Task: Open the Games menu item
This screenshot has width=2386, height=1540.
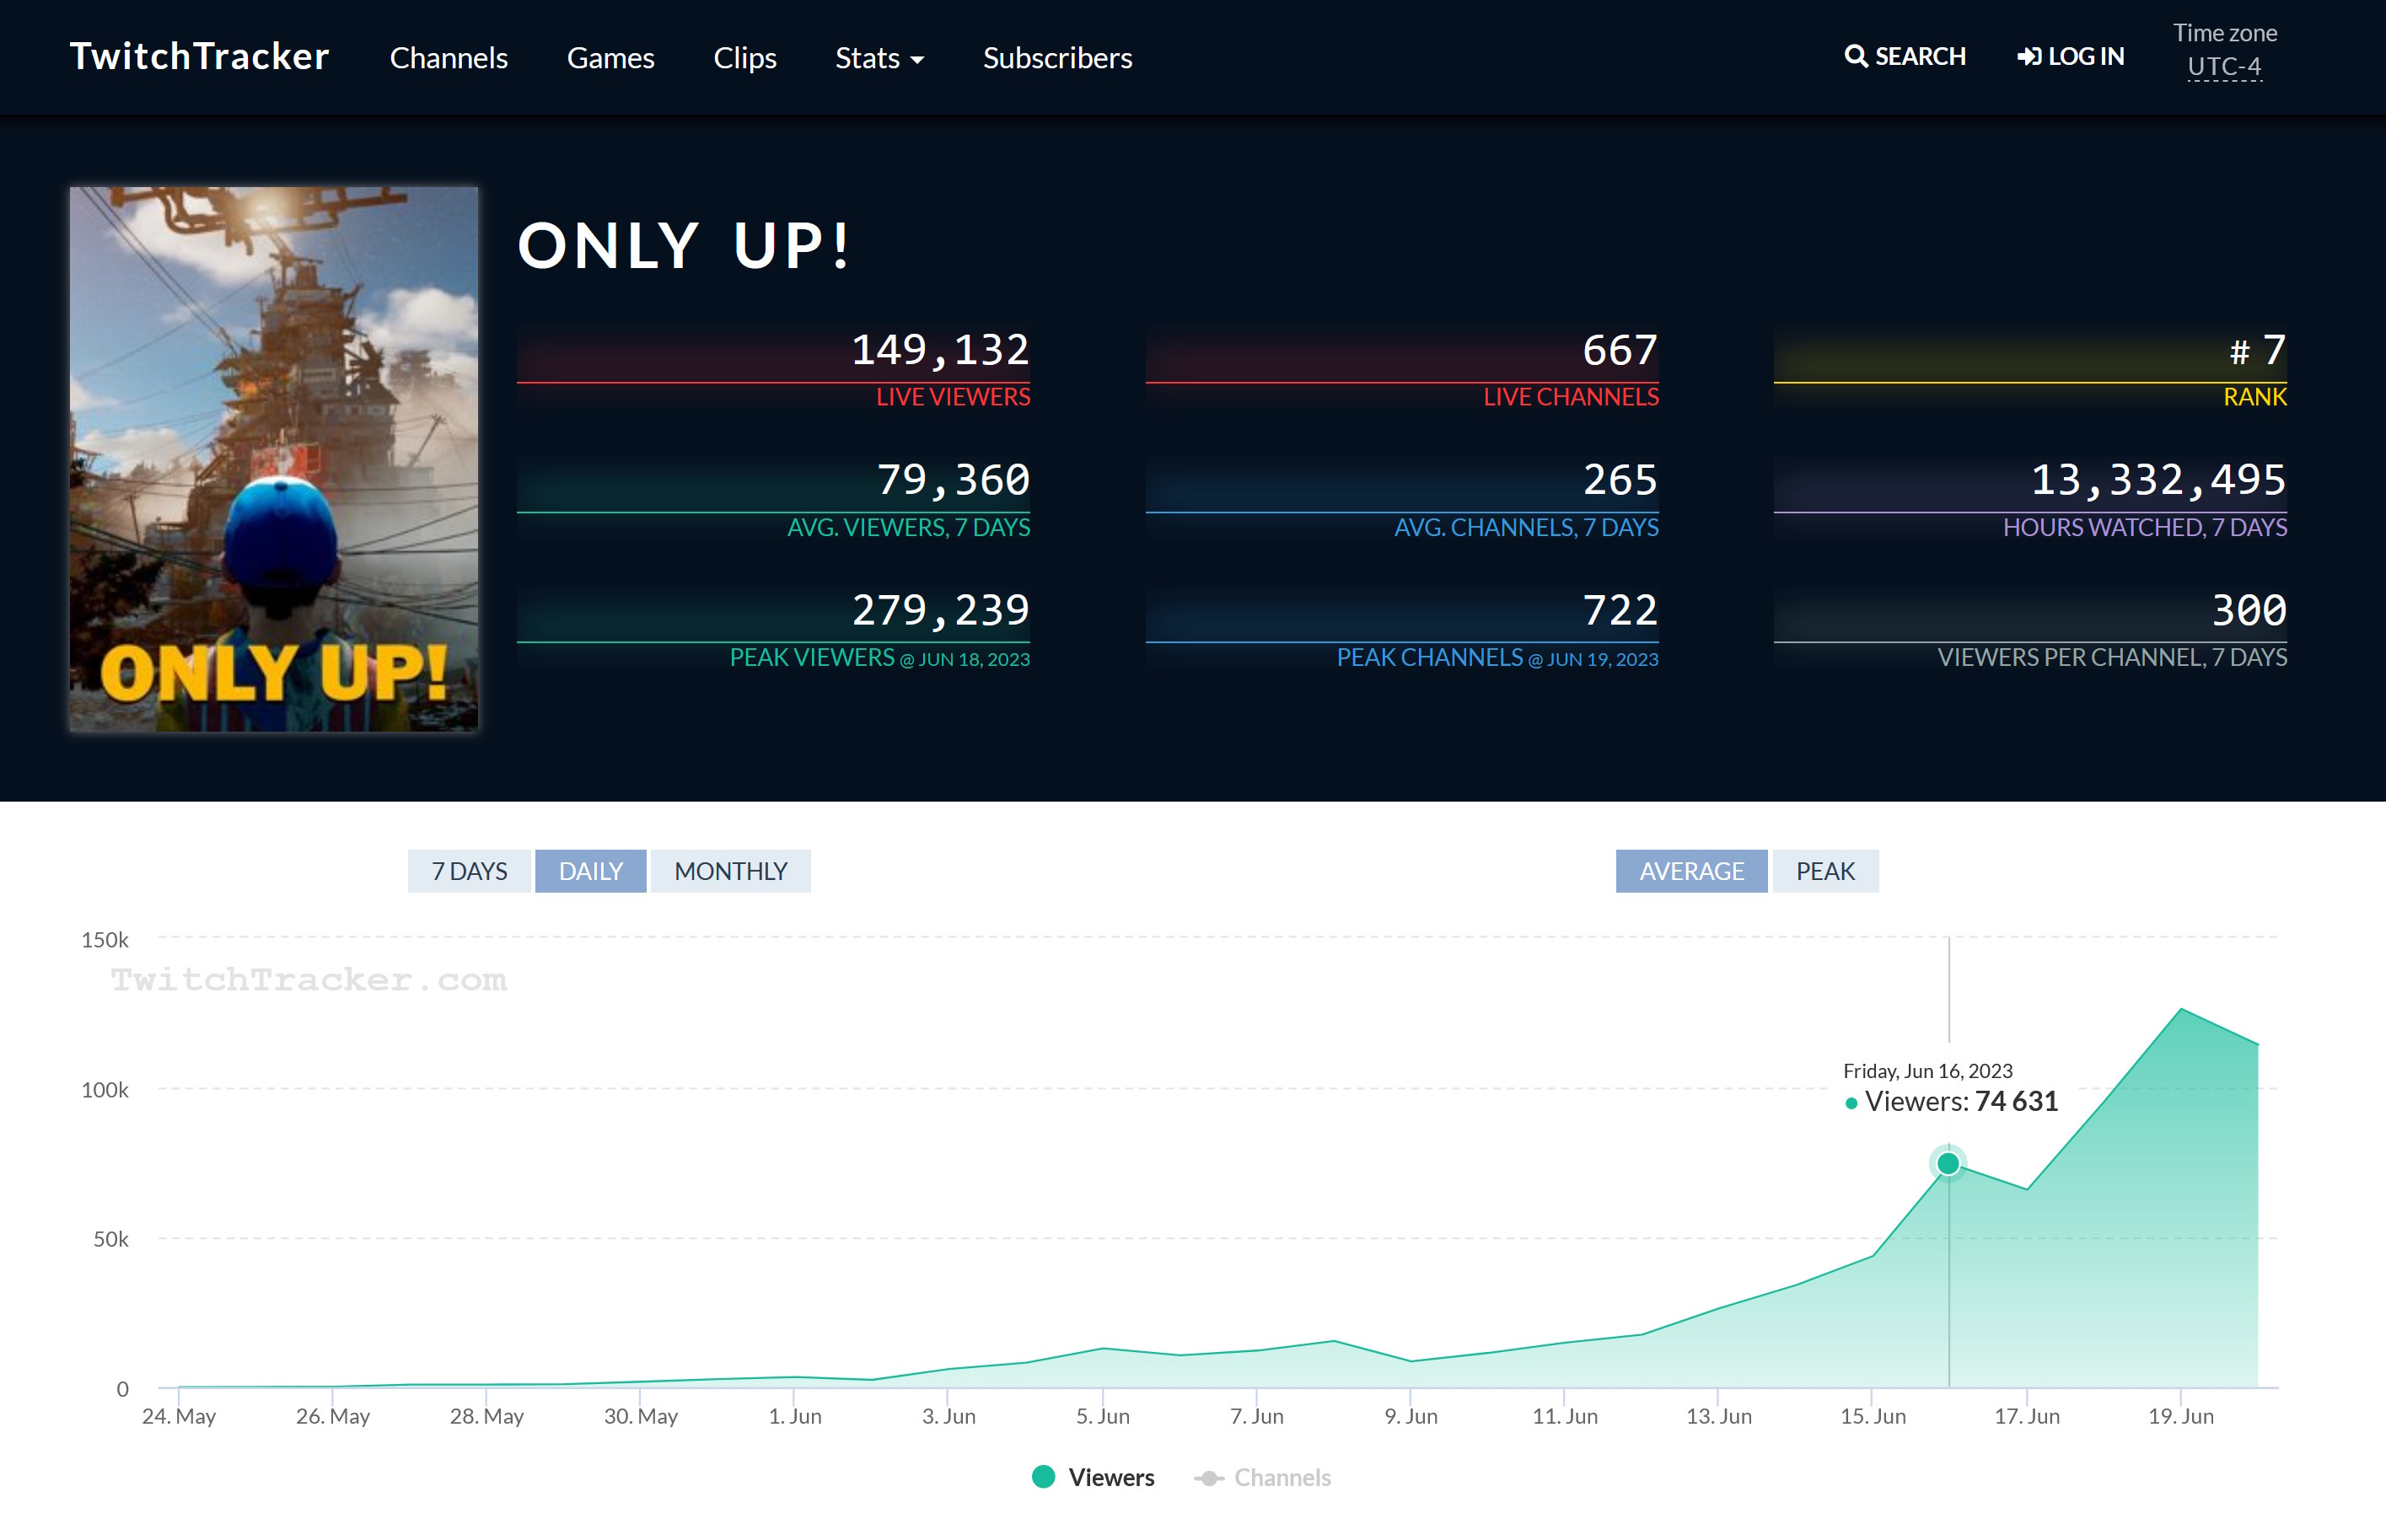Action: point(610,58)
